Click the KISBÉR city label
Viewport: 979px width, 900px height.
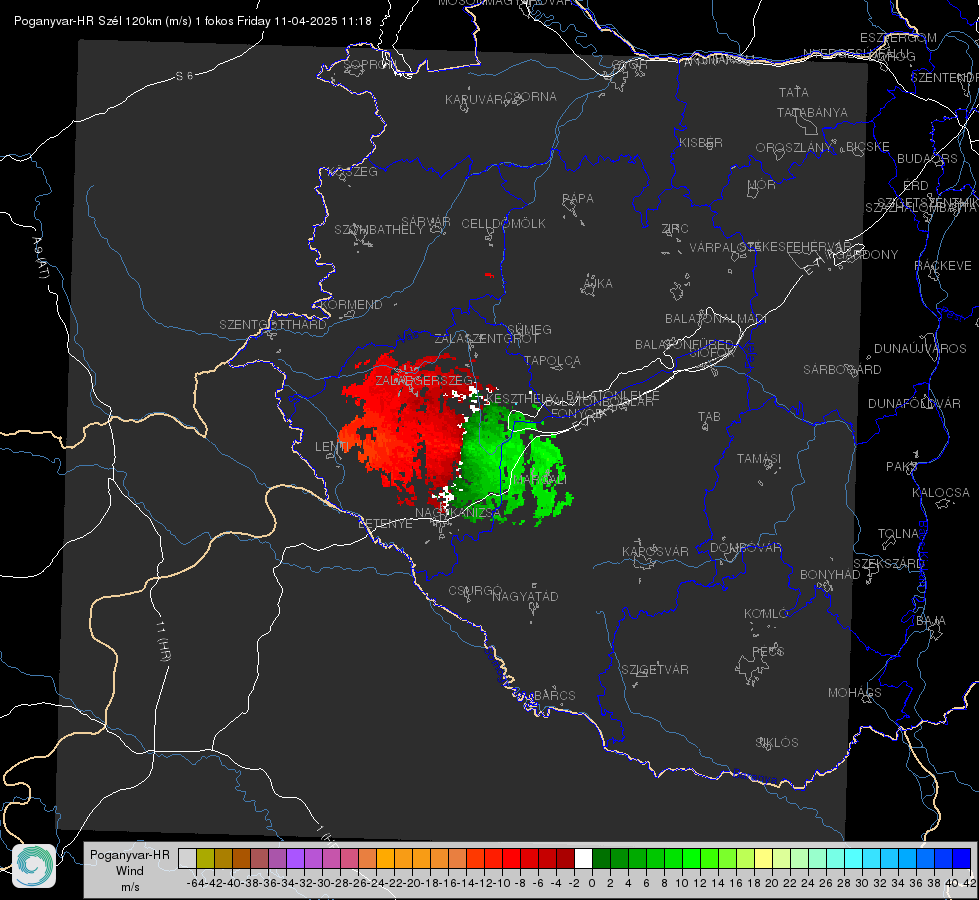701,143
